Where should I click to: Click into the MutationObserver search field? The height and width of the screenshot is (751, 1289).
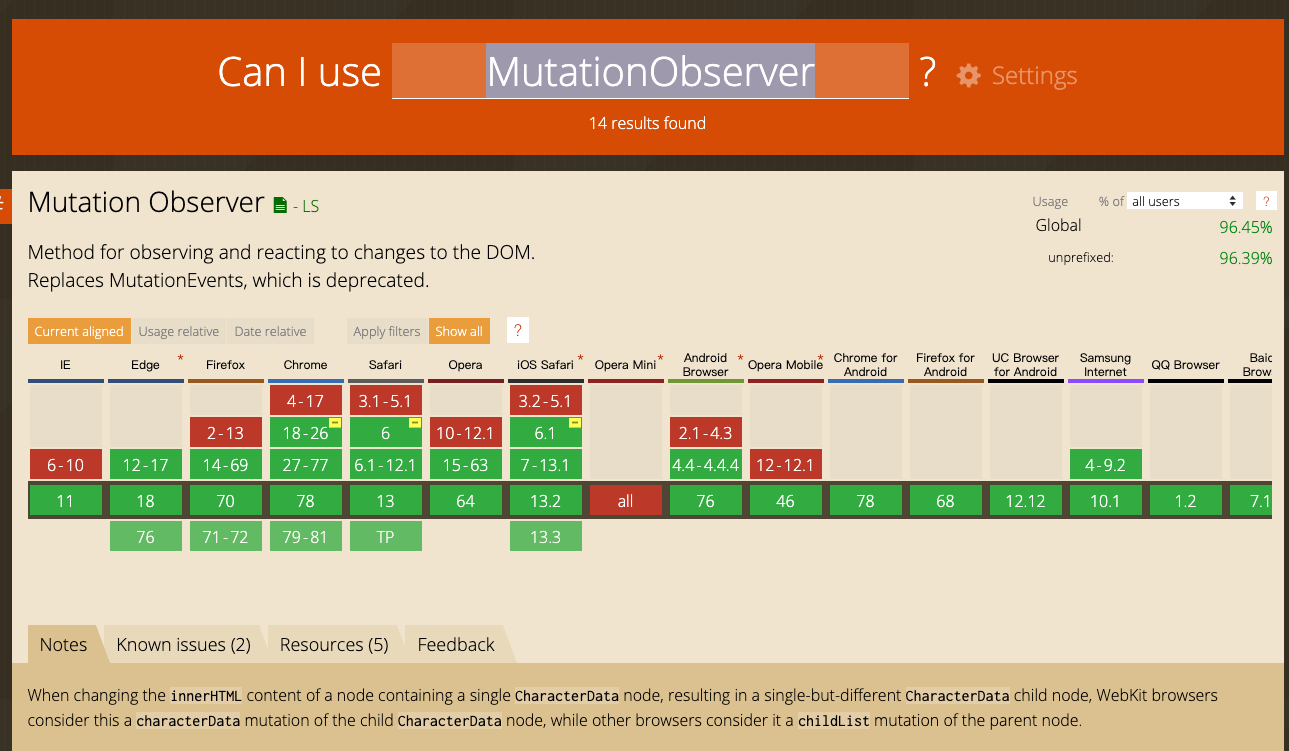(x=650, y=71)
